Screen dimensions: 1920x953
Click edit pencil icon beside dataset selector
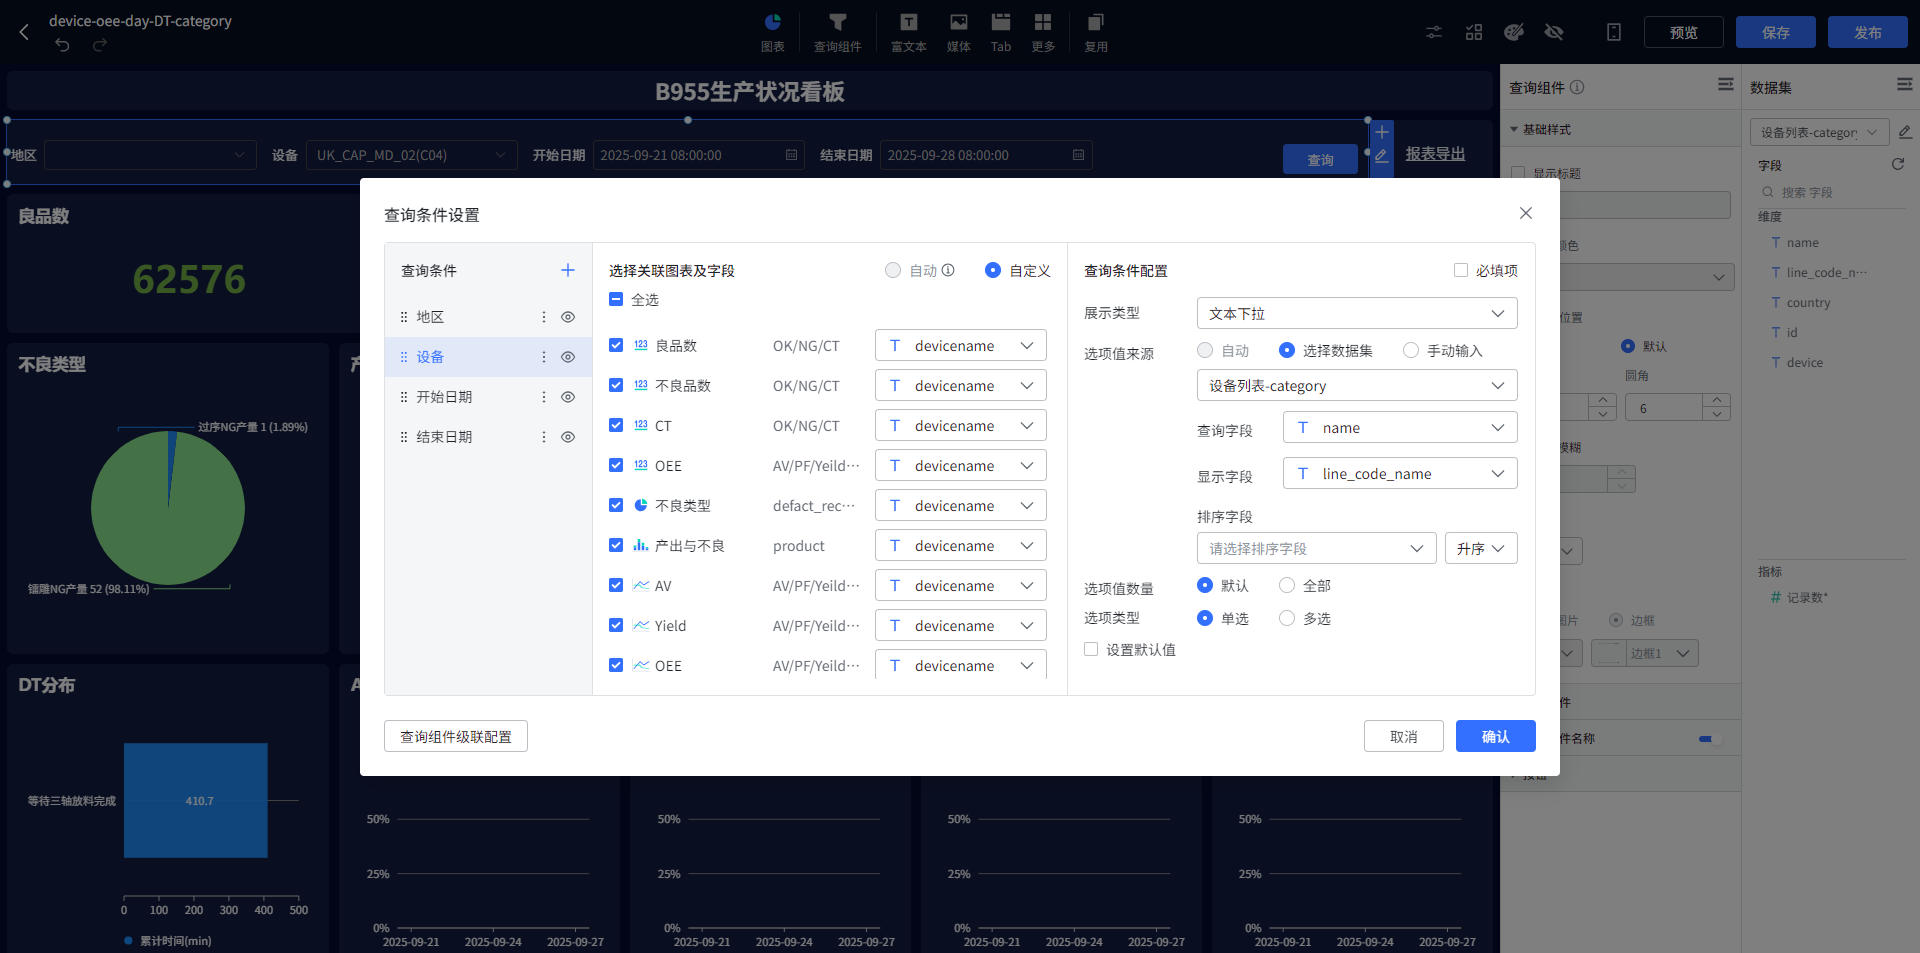(1905, 132)
